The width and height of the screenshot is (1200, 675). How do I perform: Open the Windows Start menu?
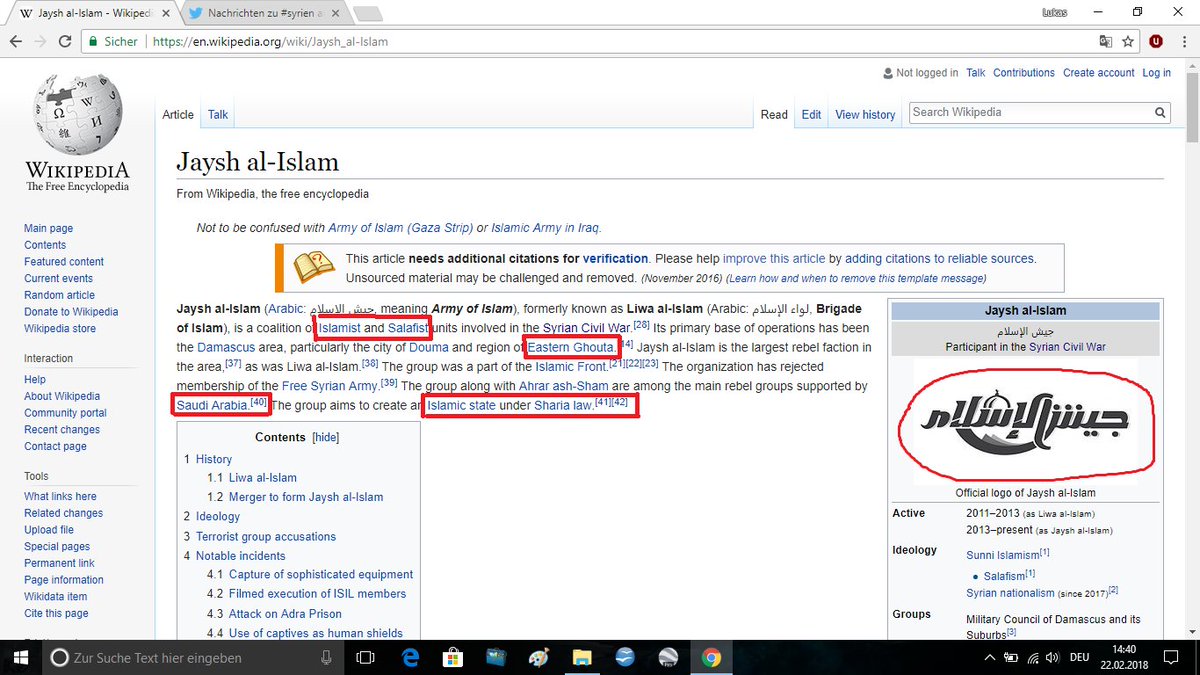tap(19, 657)
